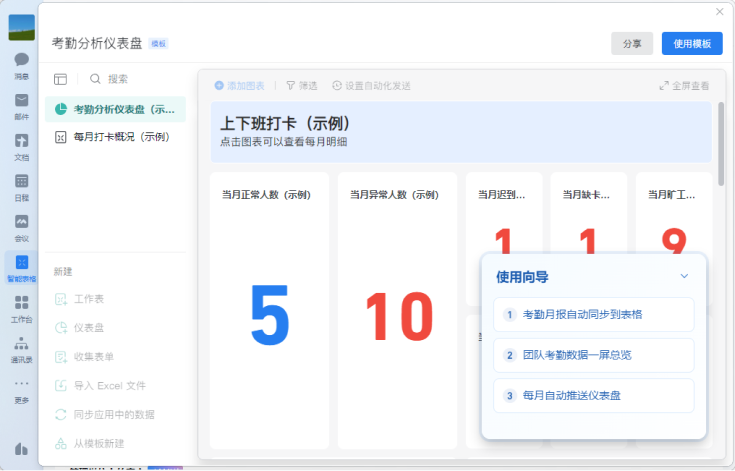
Task: Open the Workbench (工作台) sidebar icon
Action: tap(22, 309)
